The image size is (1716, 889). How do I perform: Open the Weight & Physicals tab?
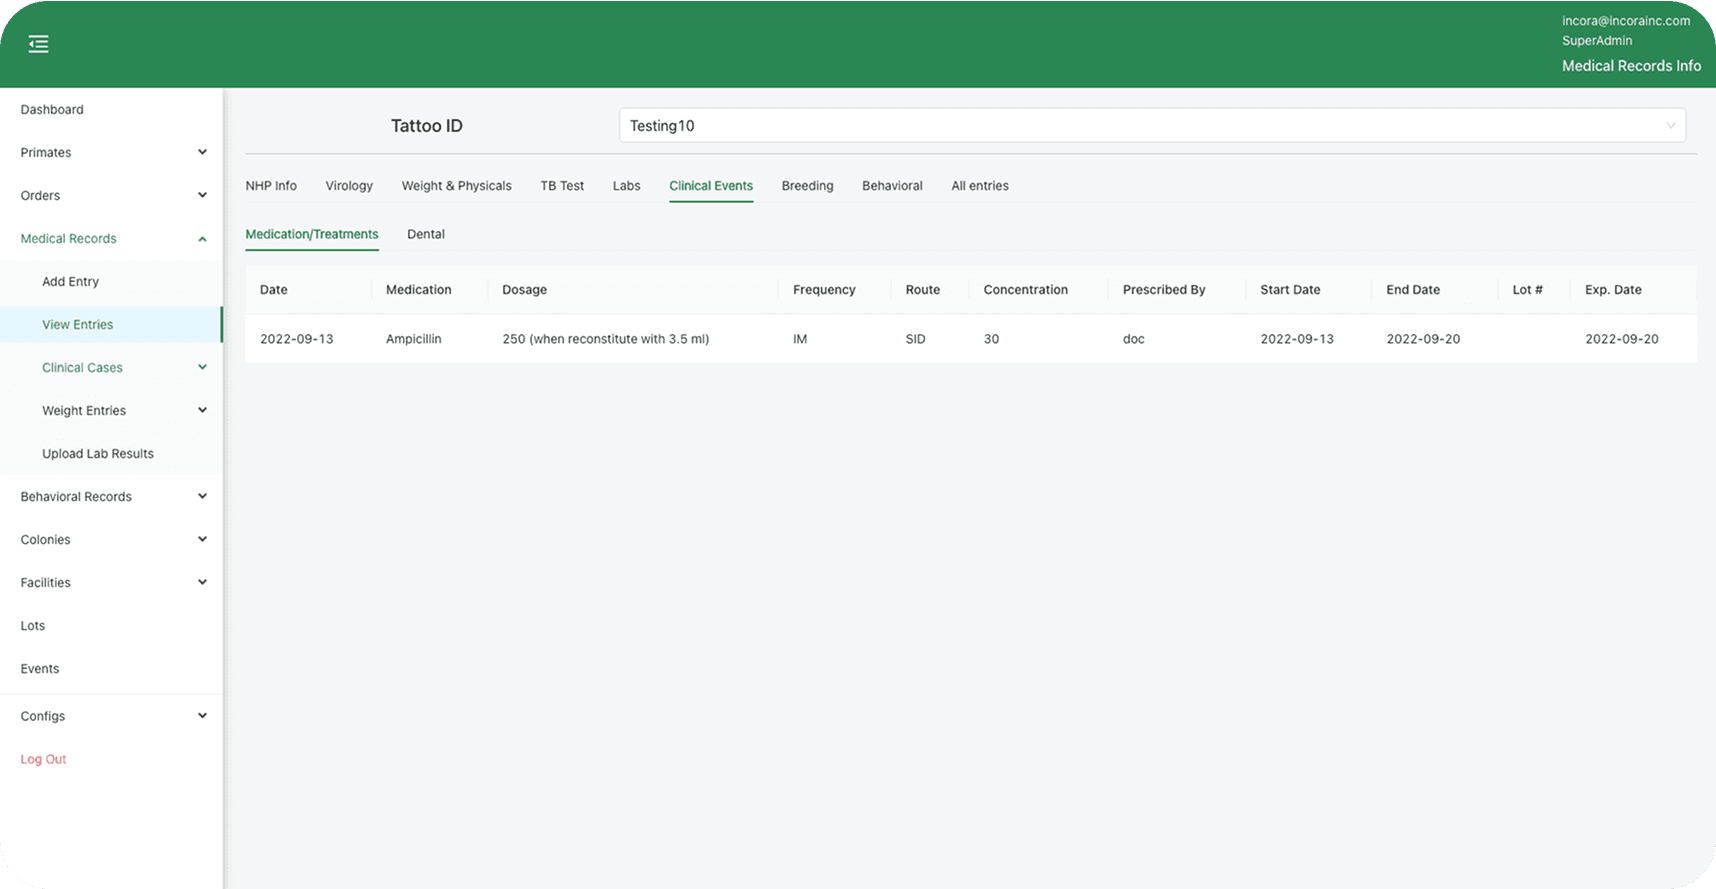pyautogui.click(x=456, y=186)
